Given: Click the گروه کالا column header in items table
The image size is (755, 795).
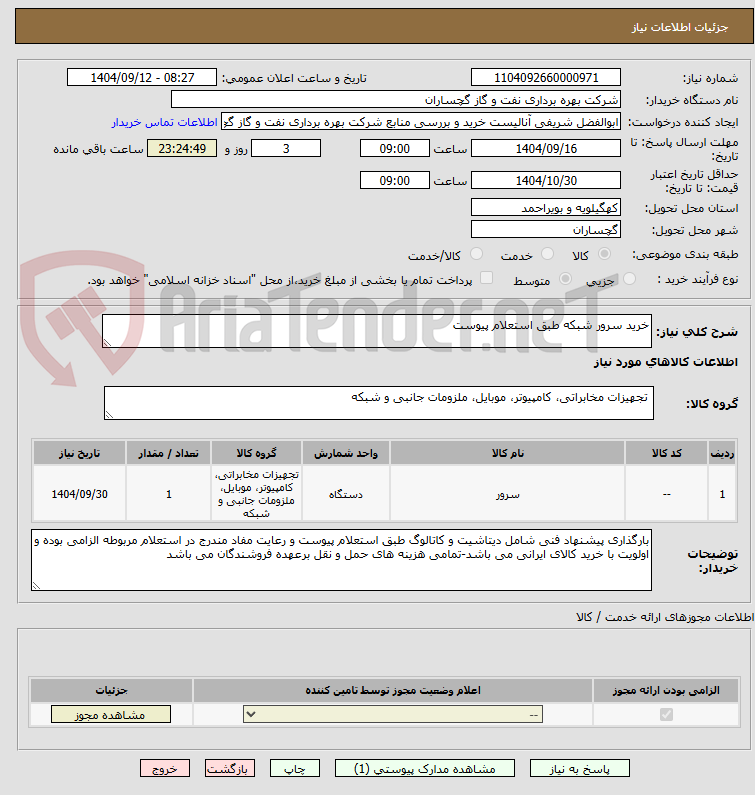Looking at the screenshot, I should pyautogui.click(x=257, y=453).
